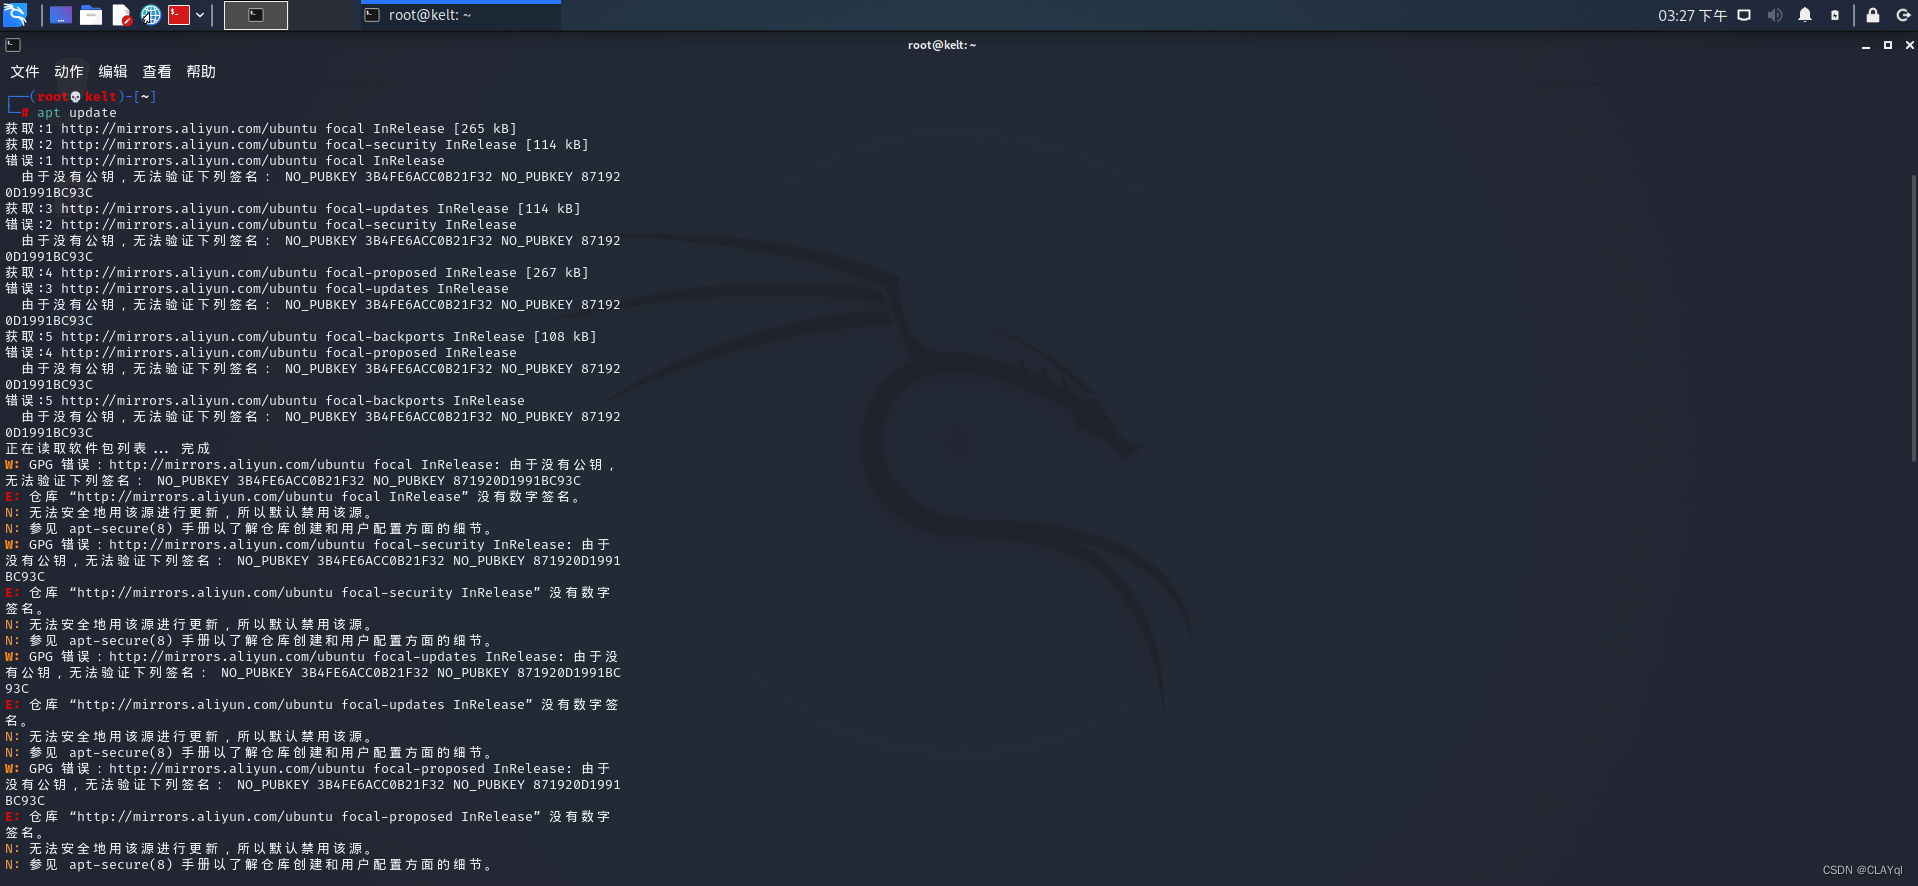Click the focal-proposed InRelease [267 kB] line

[297, 273]
